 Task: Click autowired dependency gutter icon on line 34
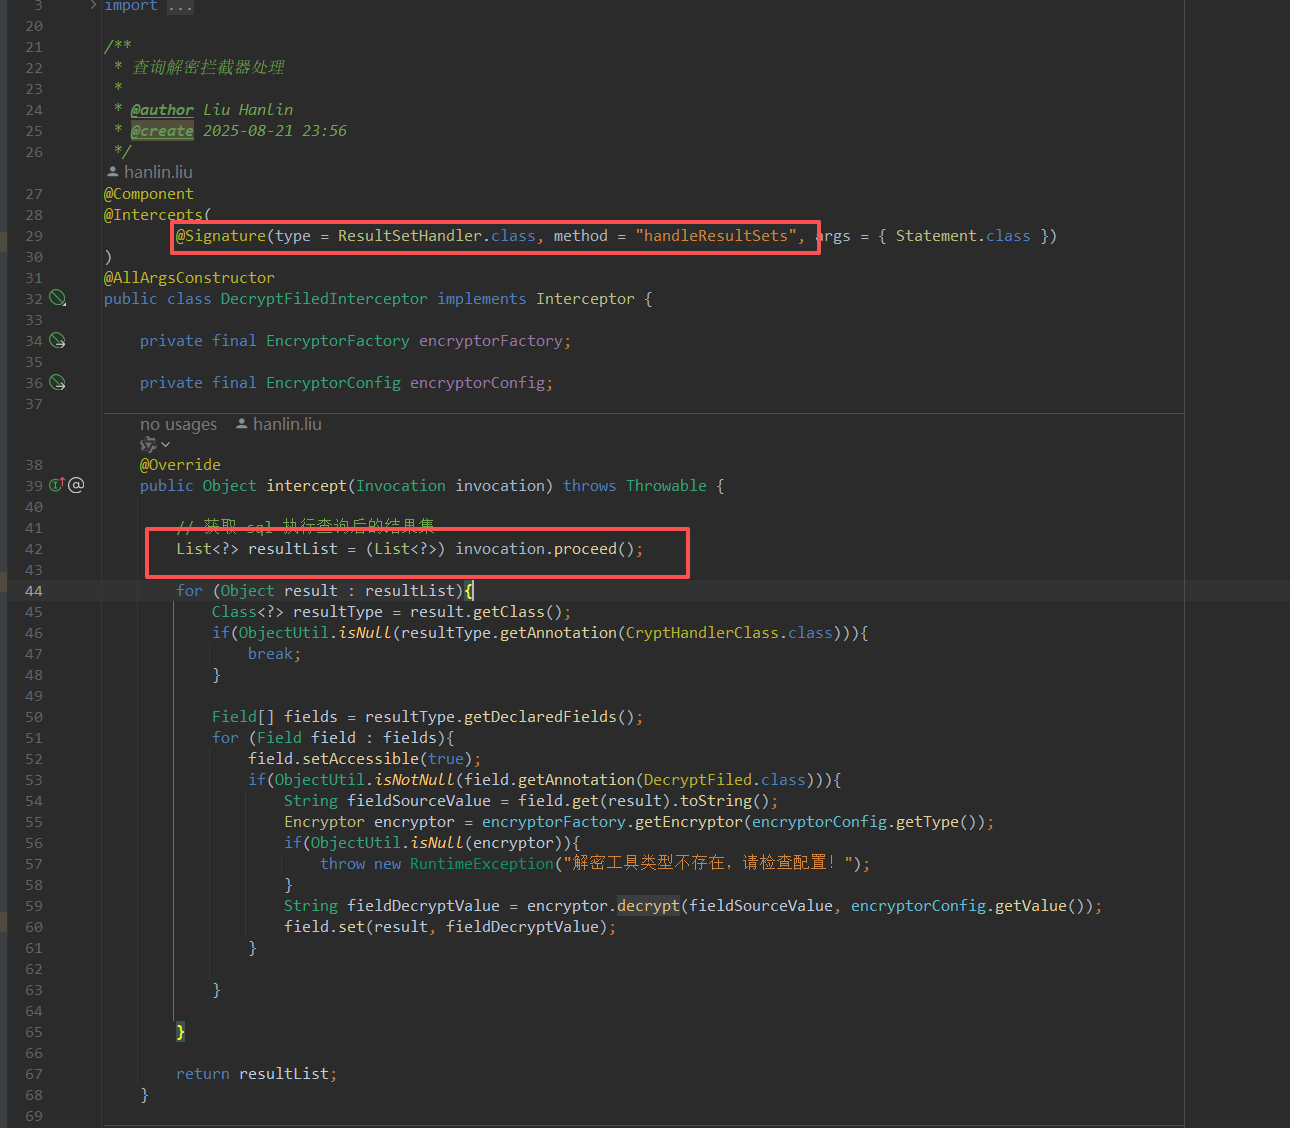(x=58, y=341)
